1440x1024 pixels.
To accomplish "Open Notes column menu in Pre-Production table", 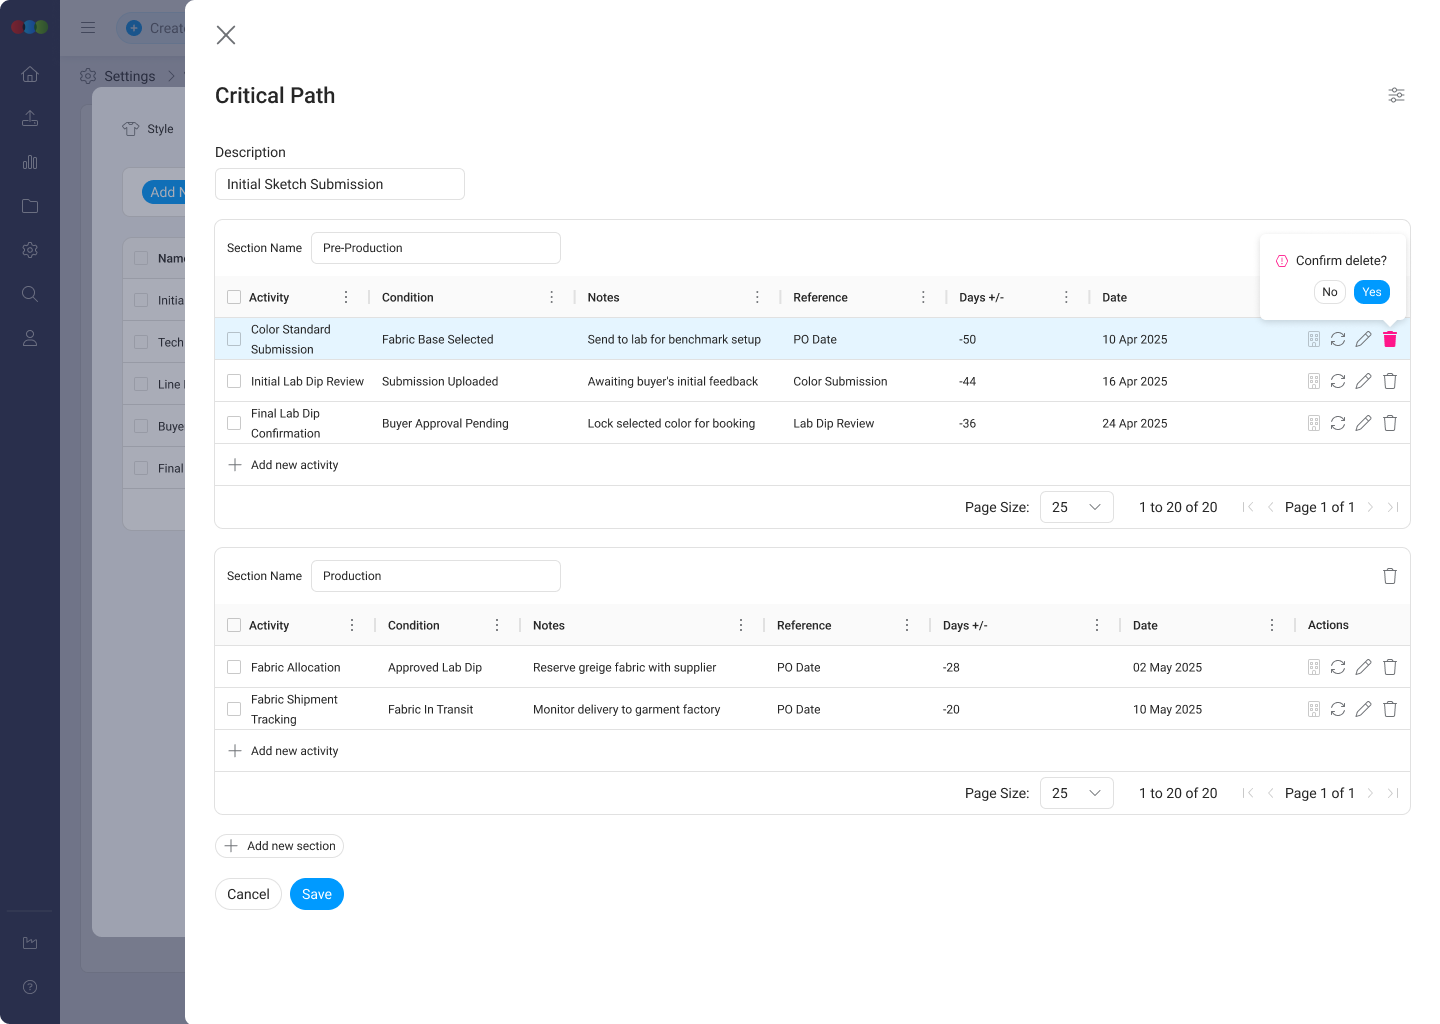I will [757, 297].
